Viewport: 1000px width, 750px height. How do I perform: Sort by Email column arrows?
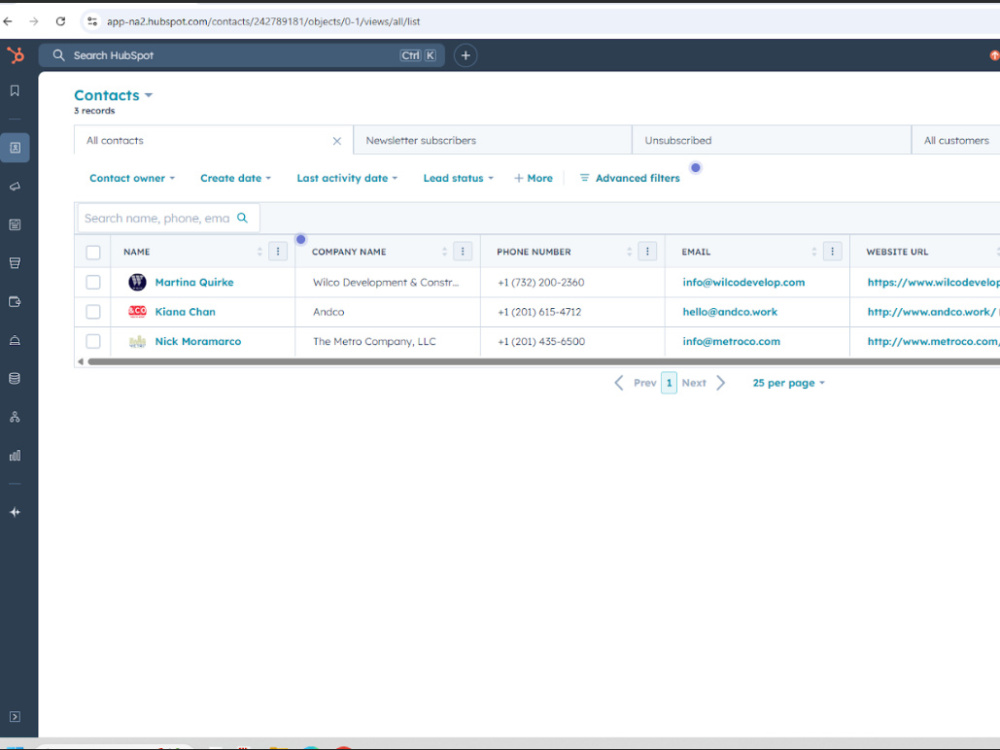coord(814,251)
